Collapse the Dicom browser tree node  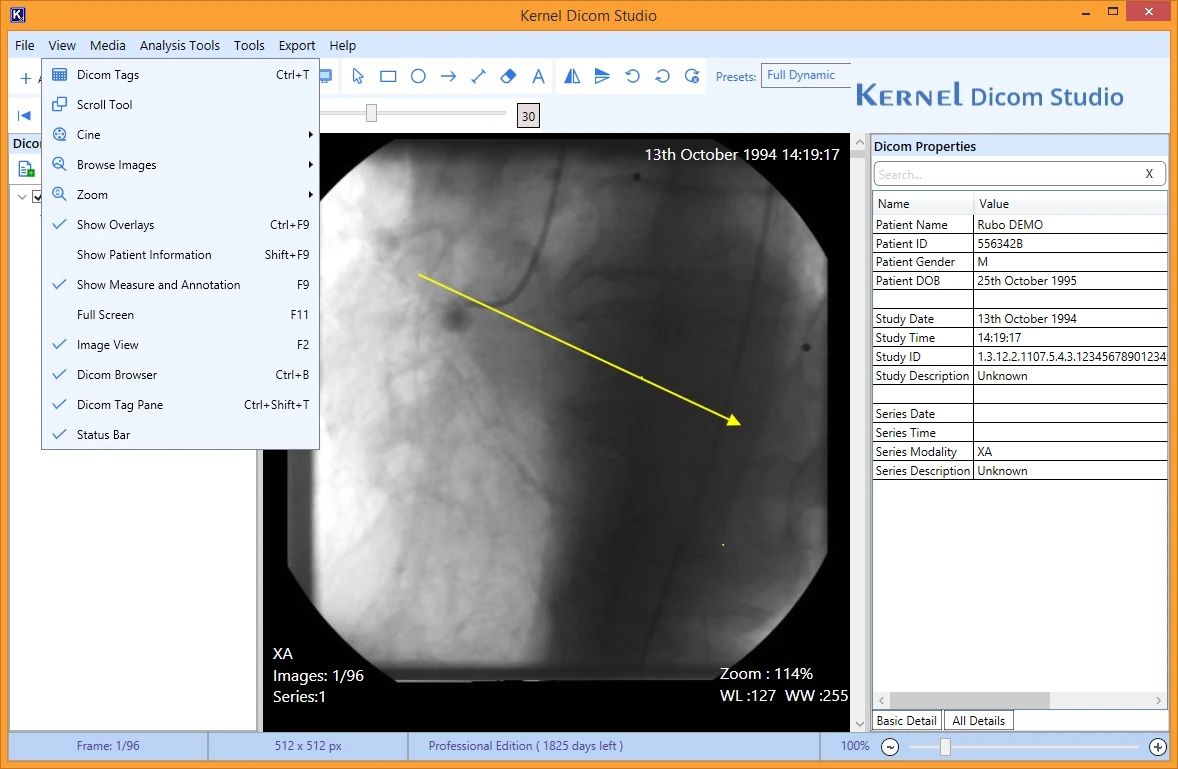[22, 197]
